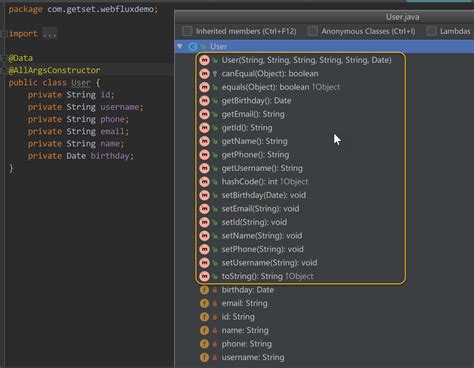Check the Lambdas checkbox
This screenshot has height=368, width=474.
431,31
